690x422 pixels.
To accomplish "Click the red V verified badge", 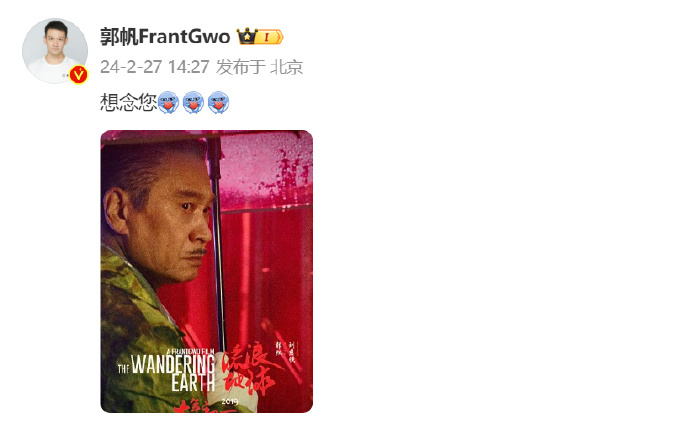I will click(x=79, y=75).
